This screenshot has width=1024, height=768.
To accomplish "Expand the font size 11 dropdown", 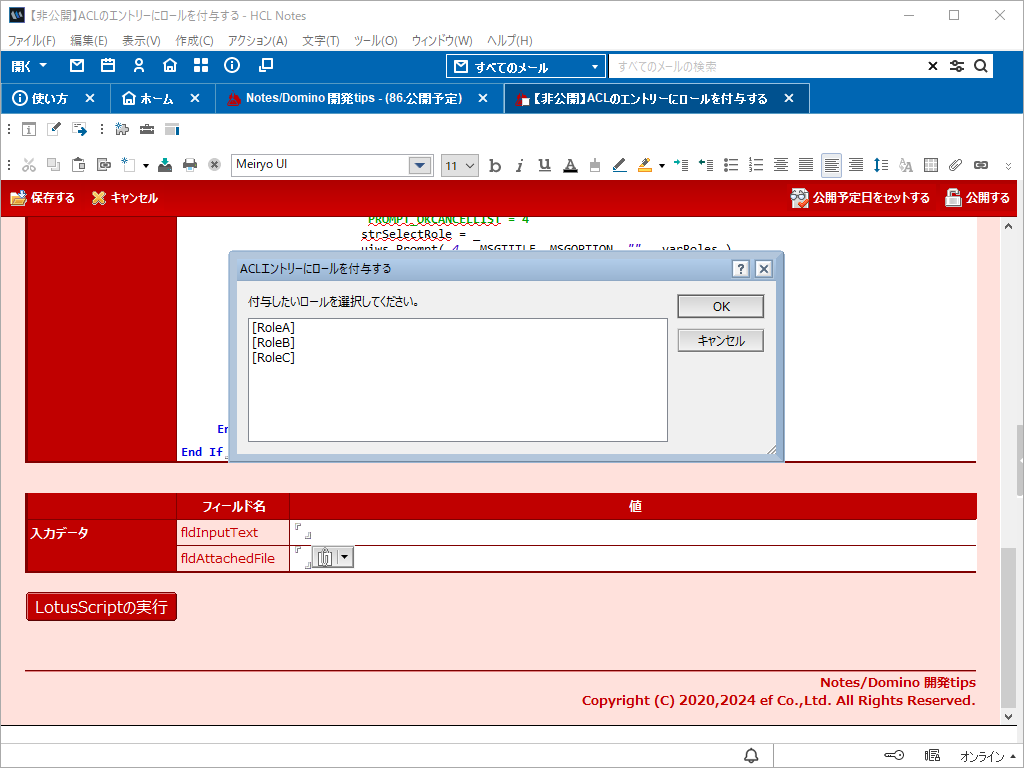I will coord(470,166).
